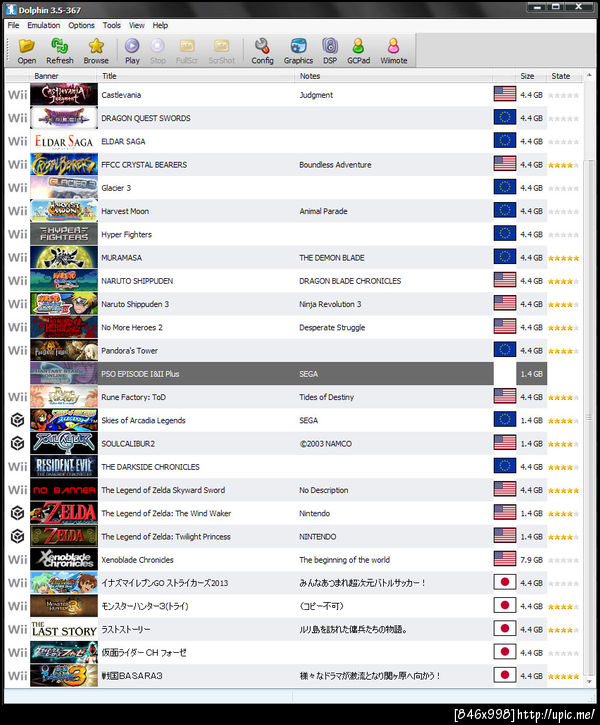
Task: Click the vertical scrollbar thumb
Action: (x=589, y=418)
